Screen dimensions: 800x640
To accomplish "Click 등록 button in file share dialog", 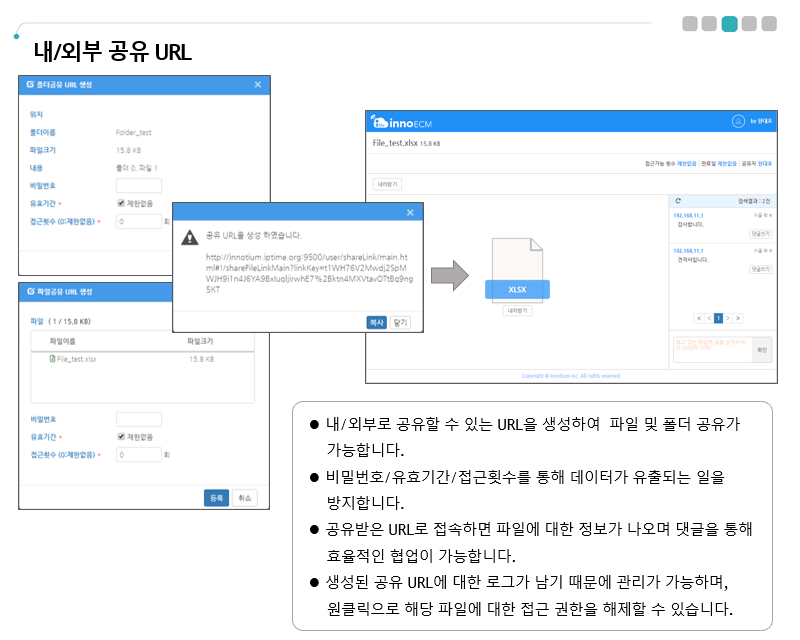I will (215, 497).
